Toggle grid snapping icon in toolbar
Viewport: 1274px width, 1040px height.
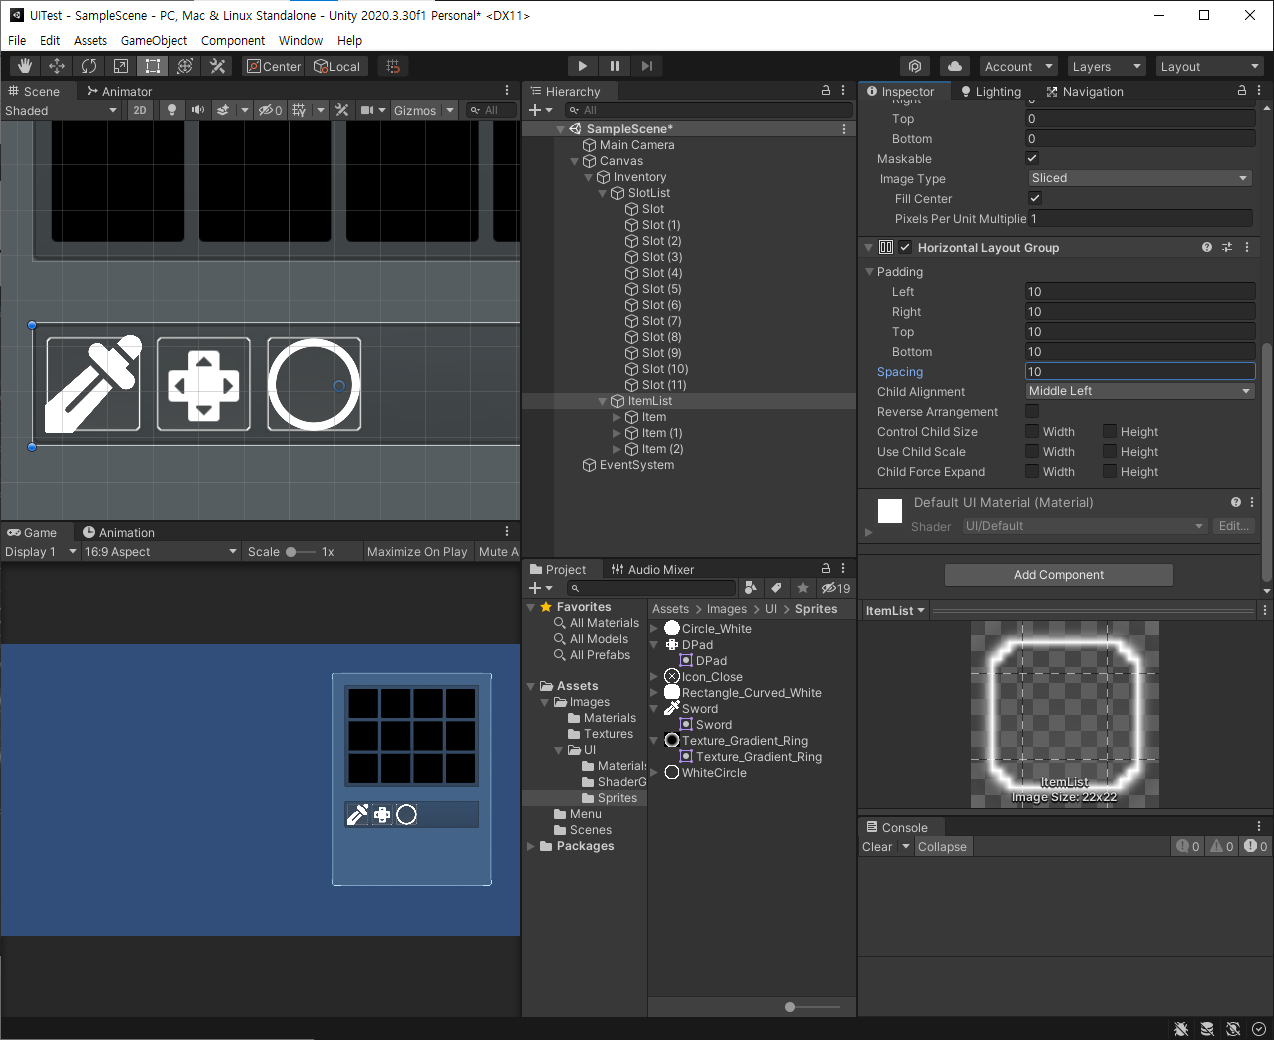pos(393,66)
